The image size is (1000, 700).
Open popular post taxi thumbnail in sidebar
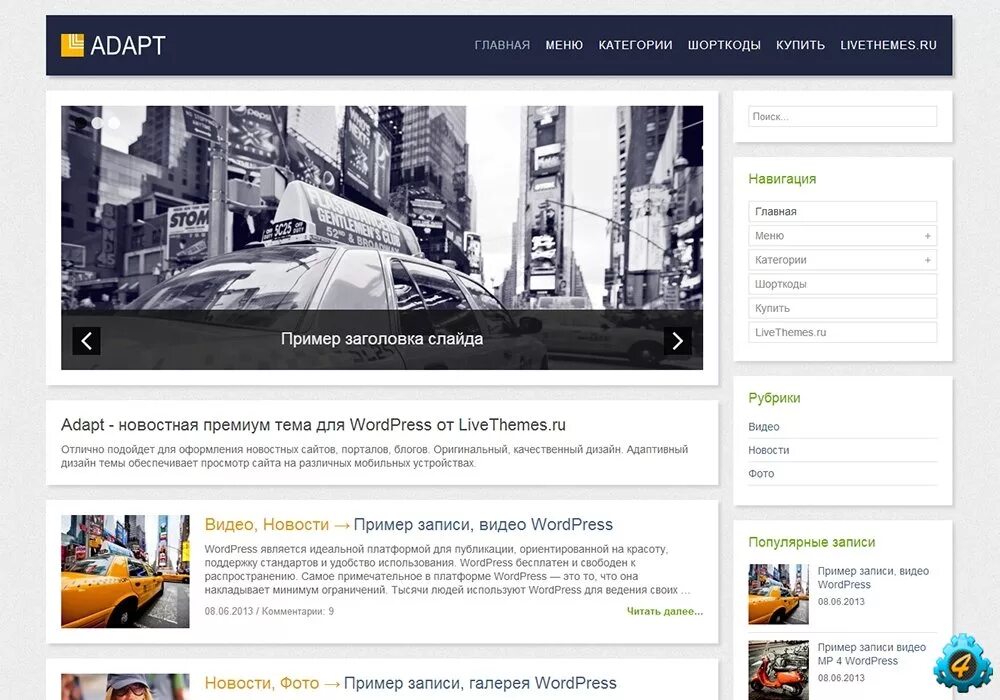(x=778, y=594)
